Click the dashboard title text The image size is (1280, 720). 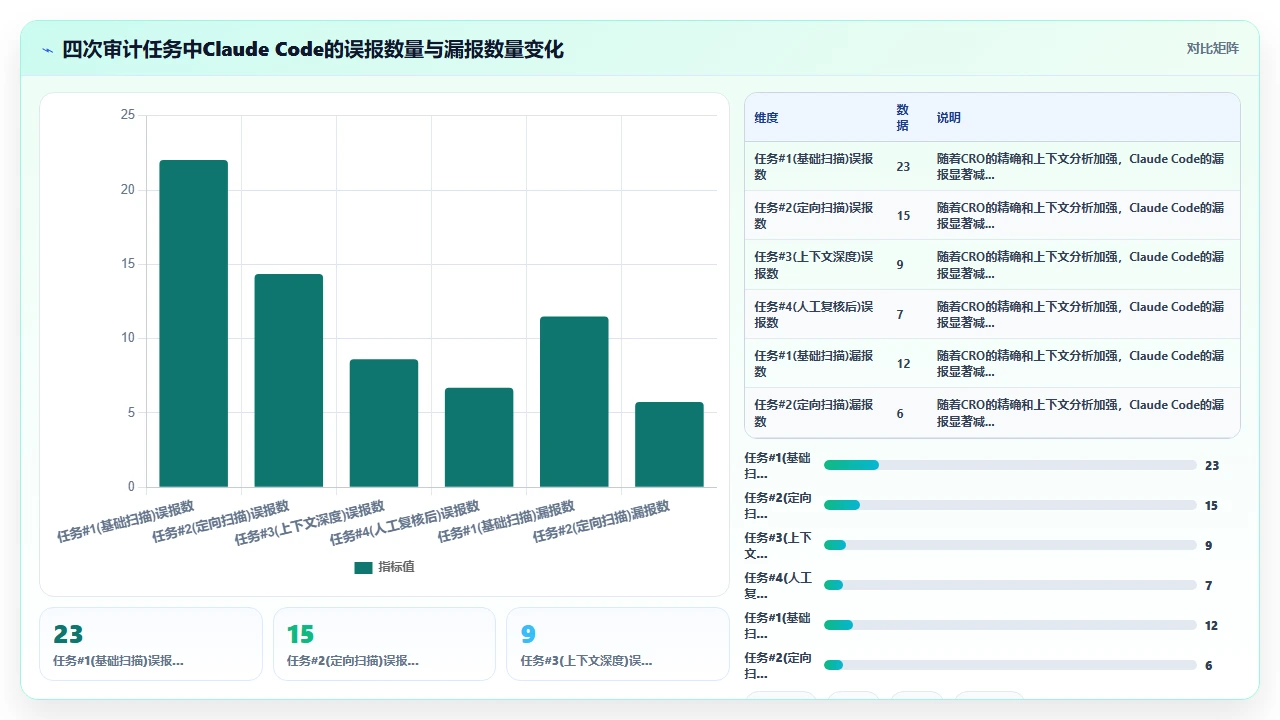point(313,49)
